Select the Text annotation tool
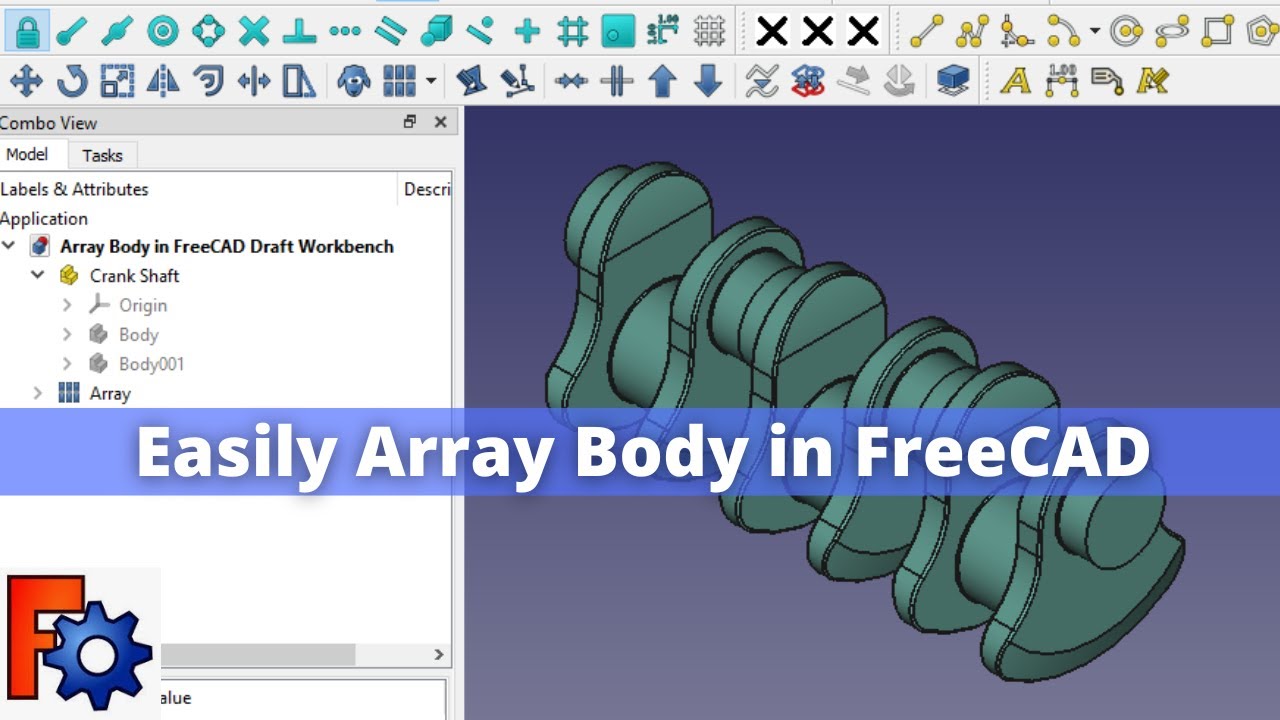The image size is (1280, 720). pos(1016,80)
